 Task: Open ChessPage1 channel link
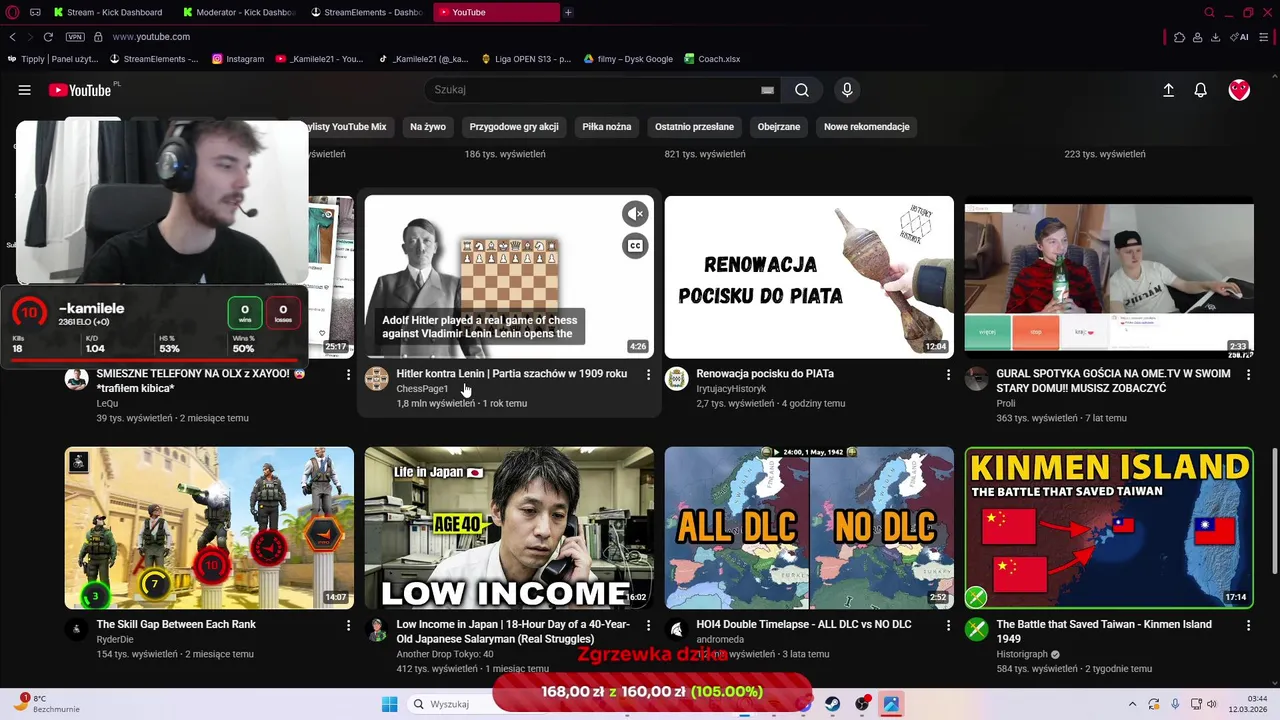(422, 389)
